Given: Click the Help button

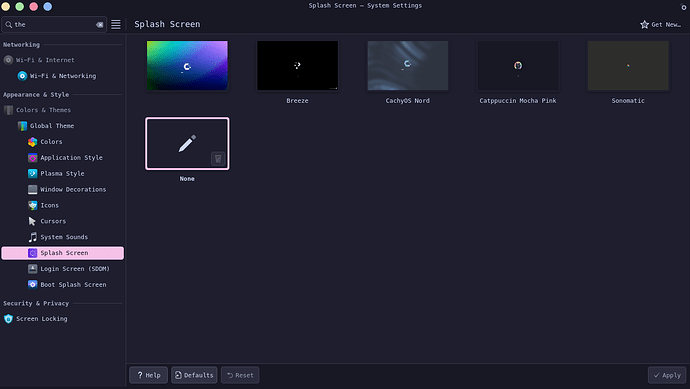Looking at the screenshot, I should click(x=148, y=375).
